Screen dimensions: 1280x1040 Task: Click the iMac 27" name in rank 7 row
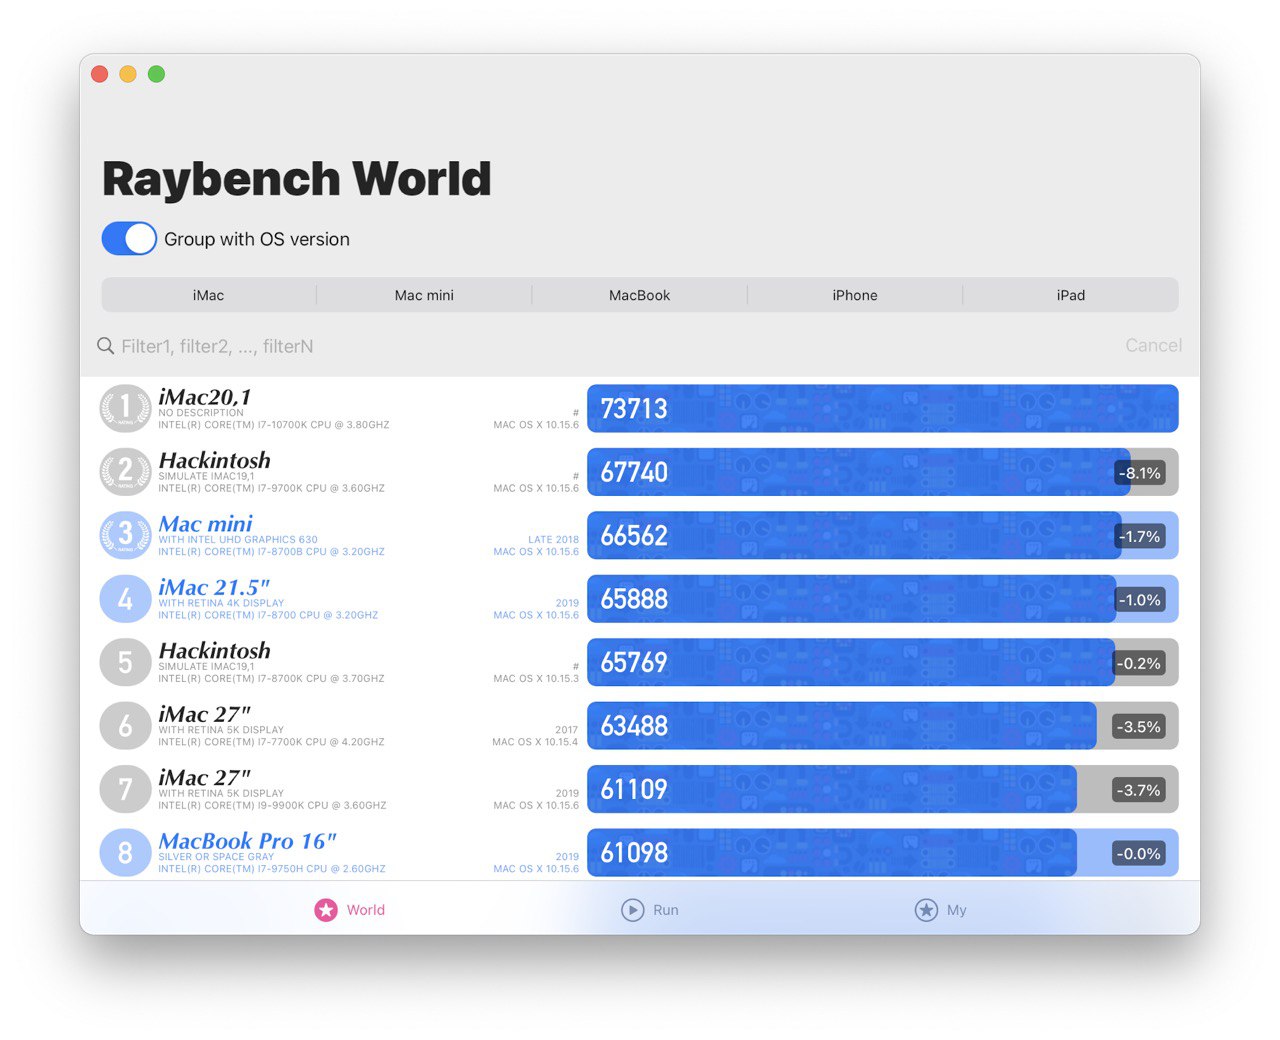click(x=204, y=778)
